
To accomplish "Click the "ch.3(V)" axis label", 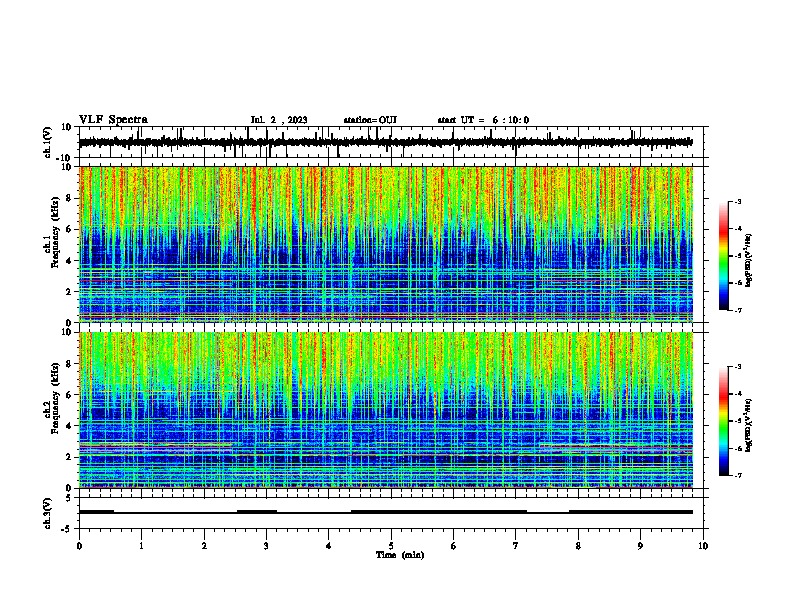I will click(x=48, y=513).
